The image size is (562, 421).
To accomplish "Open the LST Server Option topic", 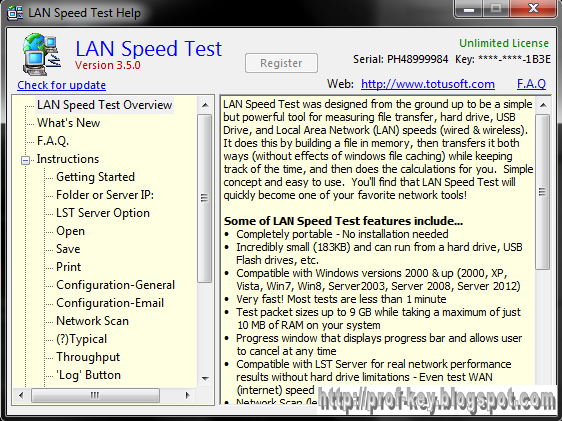I will tap(103, 213).
